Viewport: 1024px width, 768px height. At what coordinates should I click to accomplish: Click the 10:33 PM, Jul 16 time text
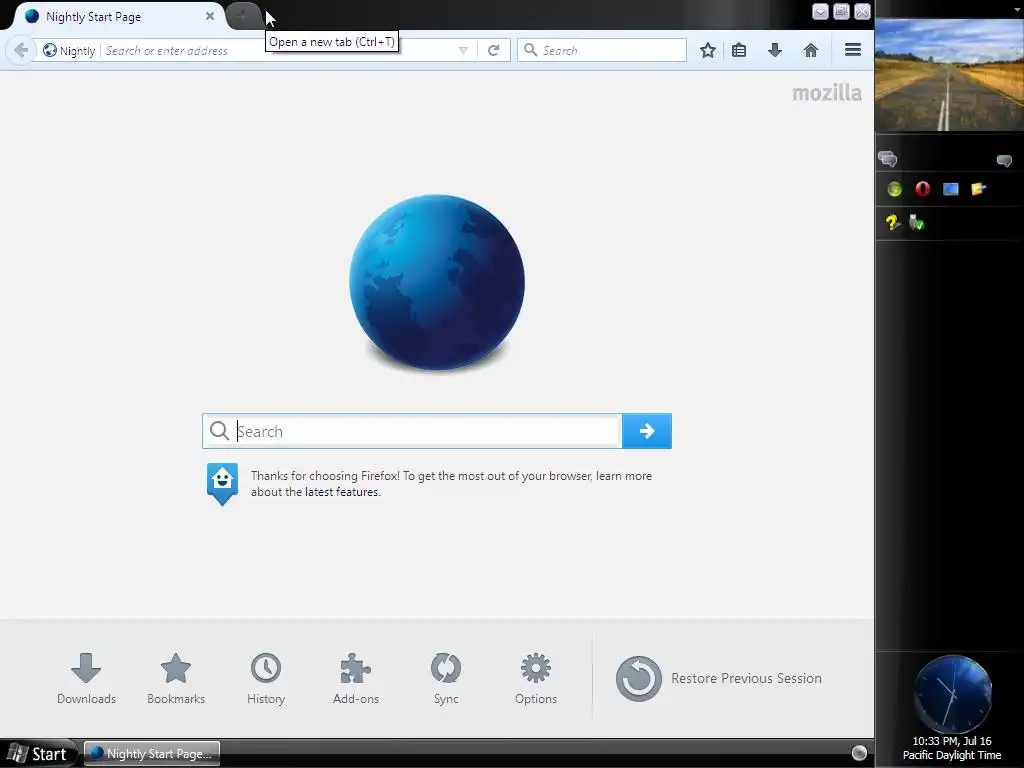(x=952, y=741)
